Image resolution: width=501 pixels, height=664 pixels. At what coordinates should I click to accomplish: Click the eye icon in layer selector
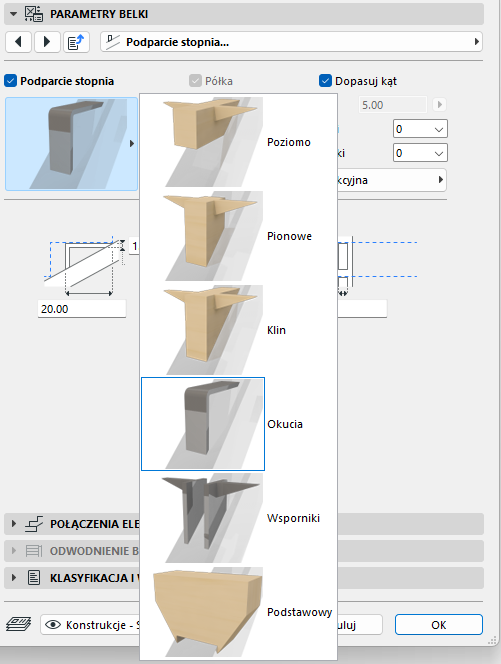point(53,625)
